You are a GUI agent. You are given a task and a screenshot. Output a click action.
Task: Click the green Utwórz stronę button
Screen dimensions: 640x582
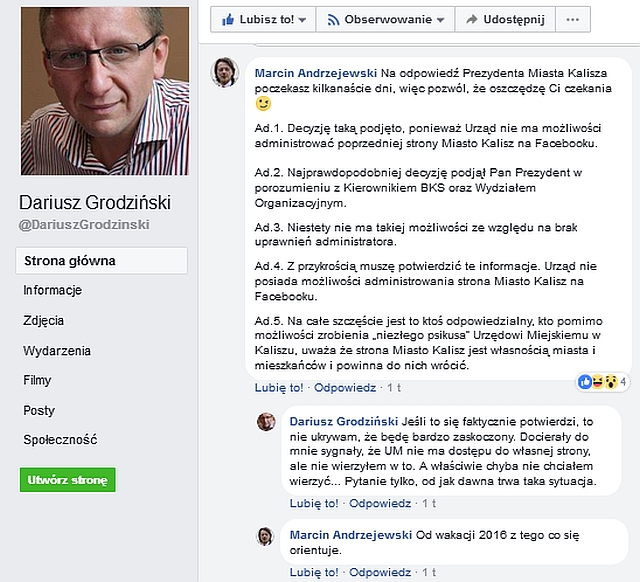point(68,480)
